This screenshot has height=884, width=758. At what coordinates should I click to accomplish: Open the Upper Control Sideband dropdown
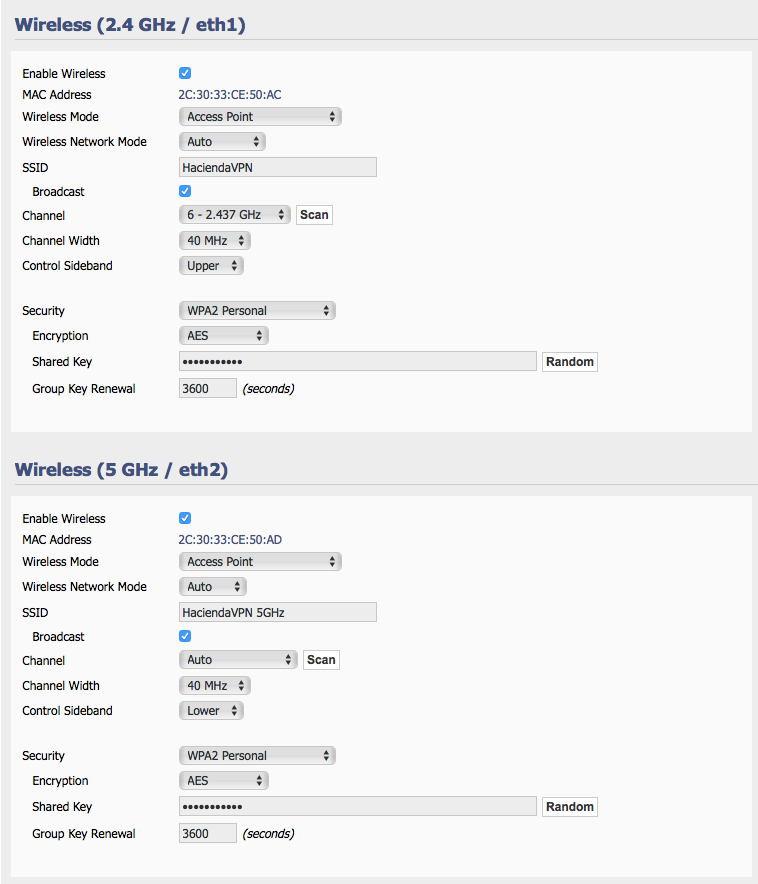[x=211, y=266]
